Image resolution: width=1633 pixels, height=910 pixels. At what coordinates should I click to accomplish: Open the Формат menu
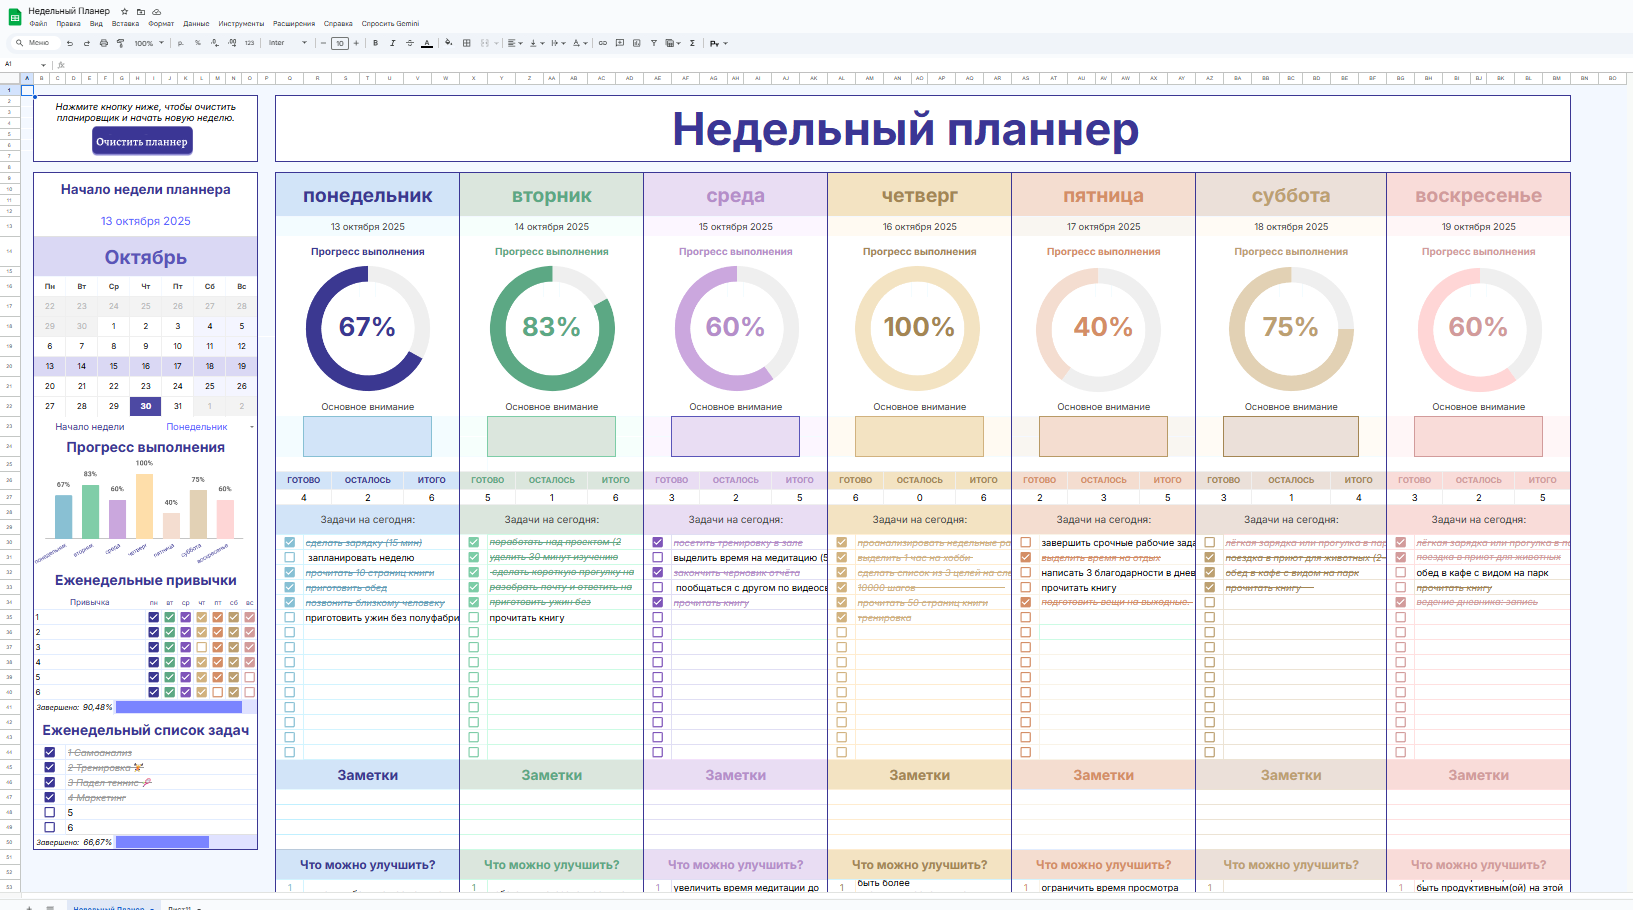[x=161, y=24]
